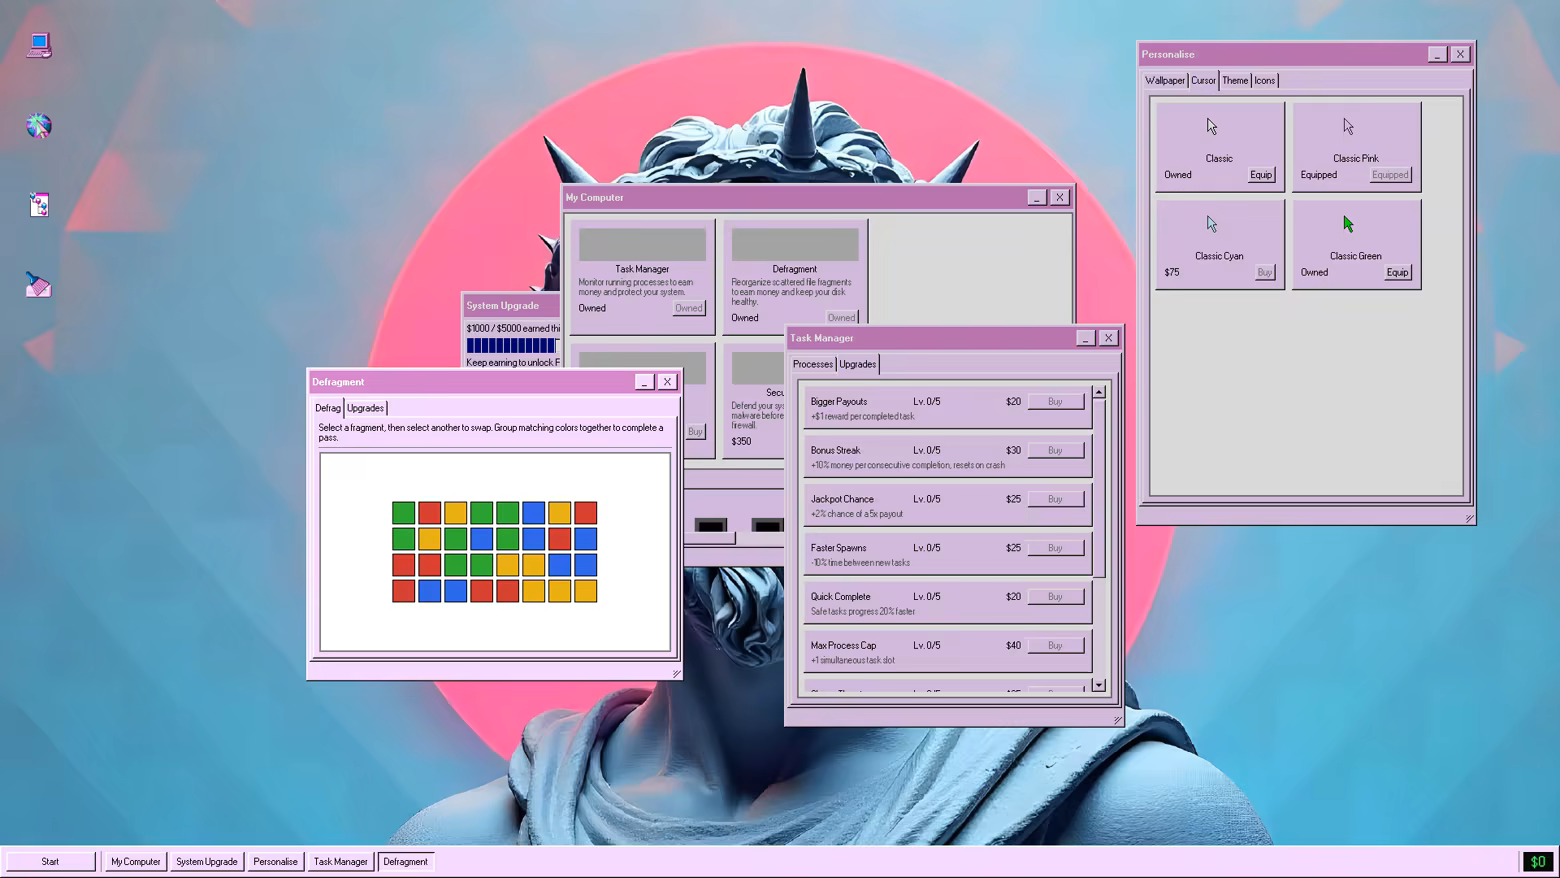
Task: Click the Jackpot Chance 'Lv. 0/5' level text
Action: coord(927,499)
